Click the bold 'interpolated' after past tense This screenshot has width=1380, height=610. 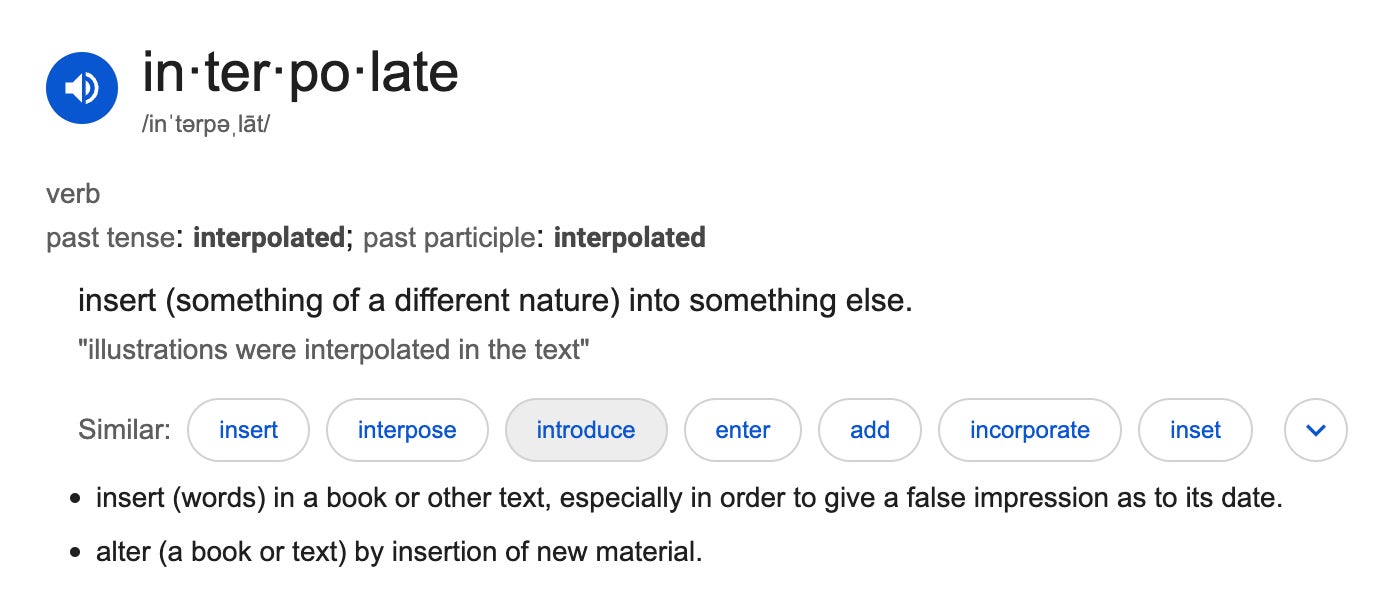[x=268, y=238]
